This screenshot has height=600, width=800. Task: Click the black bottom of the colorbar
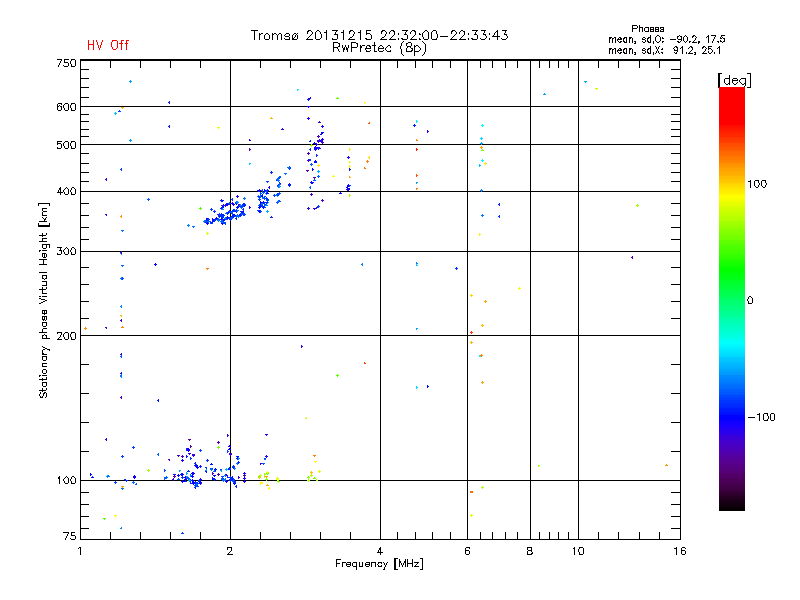(x=732, y=503)
